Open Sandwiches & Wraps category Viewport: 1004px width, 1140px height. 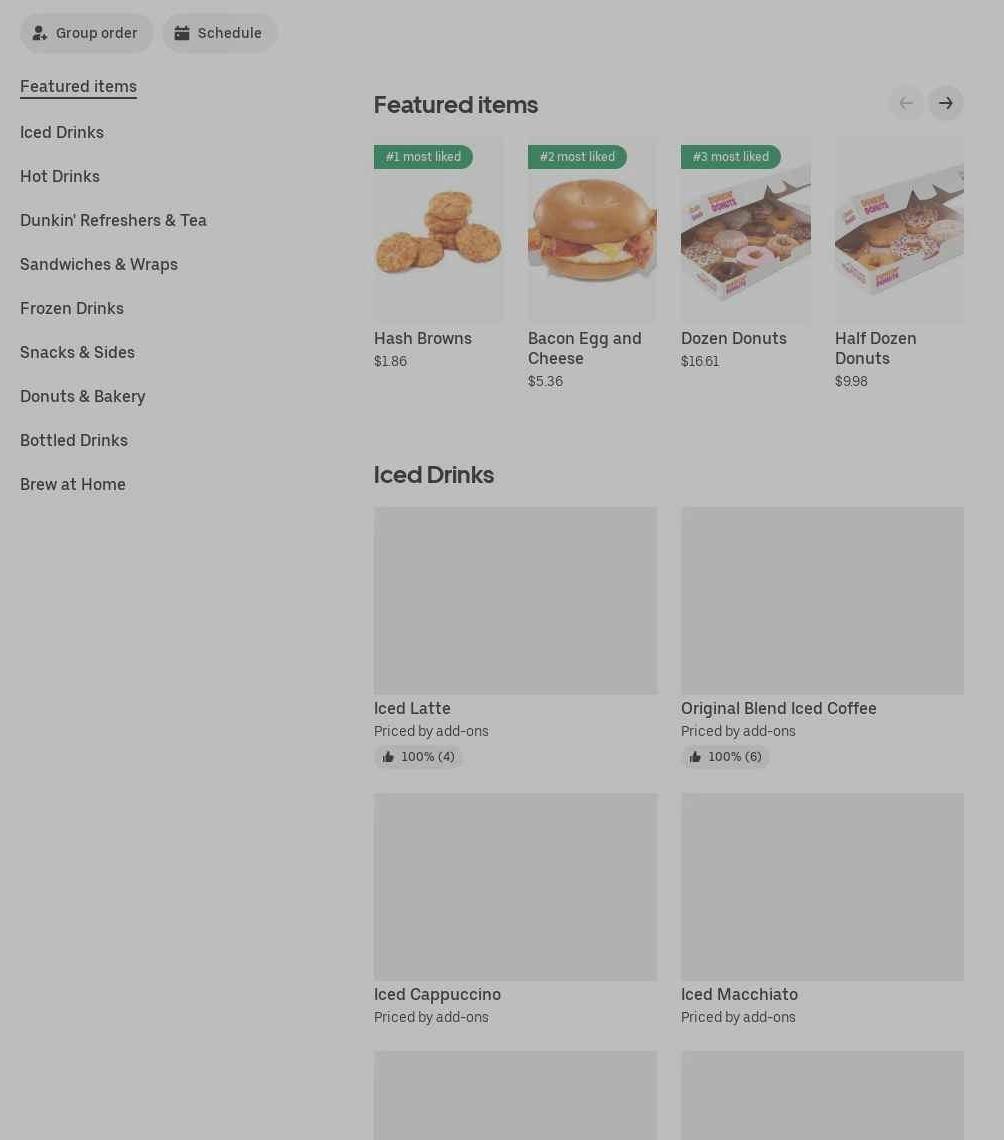99,264
